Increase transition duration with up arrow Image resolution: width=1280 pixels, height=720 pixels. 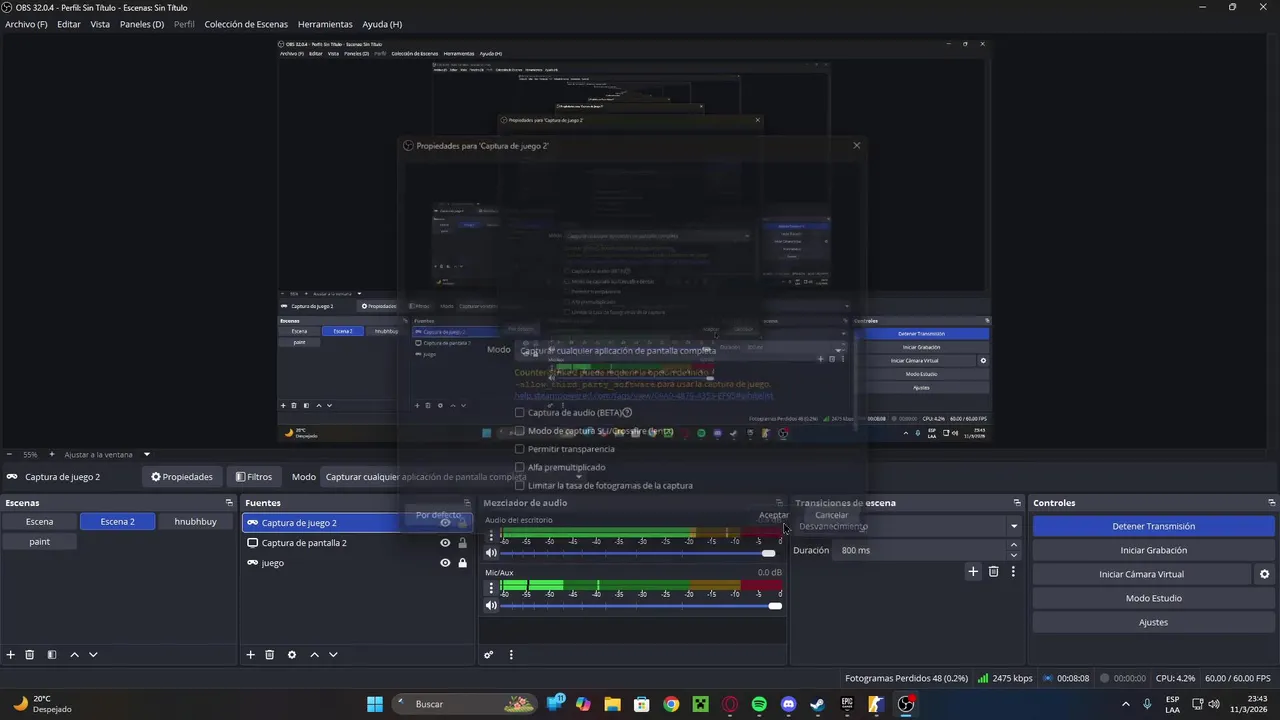[x=1014, y=545]
